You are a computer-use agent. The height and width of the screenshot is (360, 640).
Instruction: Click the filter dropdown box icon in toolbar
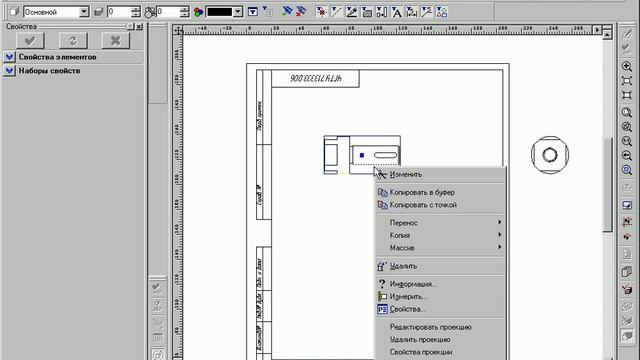point(253,12)
